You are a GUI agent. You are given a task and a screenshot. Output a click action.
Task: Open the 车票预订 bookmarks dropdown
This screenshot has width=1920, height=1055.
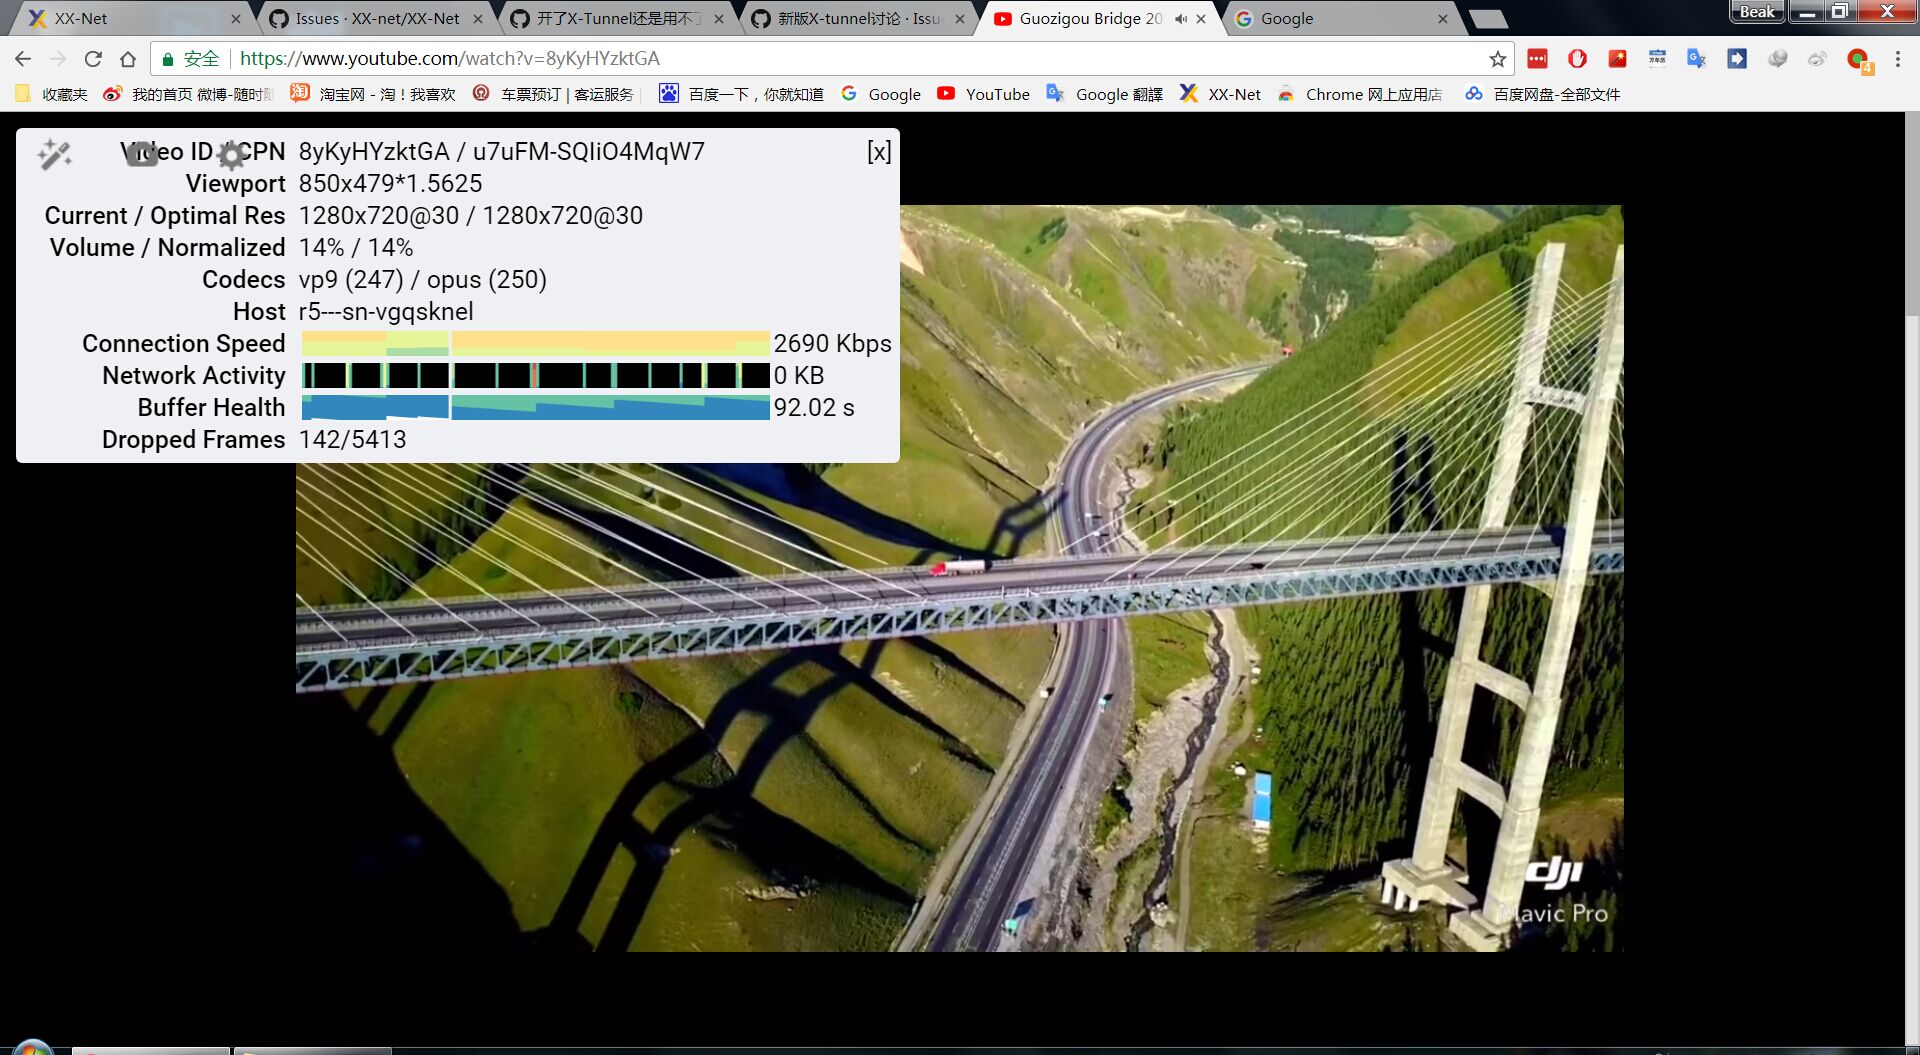[560, 94]
